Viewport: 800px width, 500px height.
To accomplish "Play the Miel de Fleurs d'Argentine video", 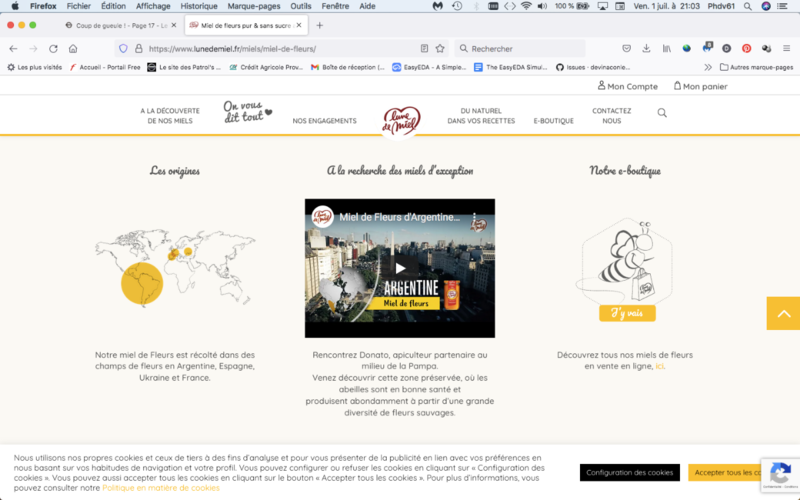I will click(400, 268).
